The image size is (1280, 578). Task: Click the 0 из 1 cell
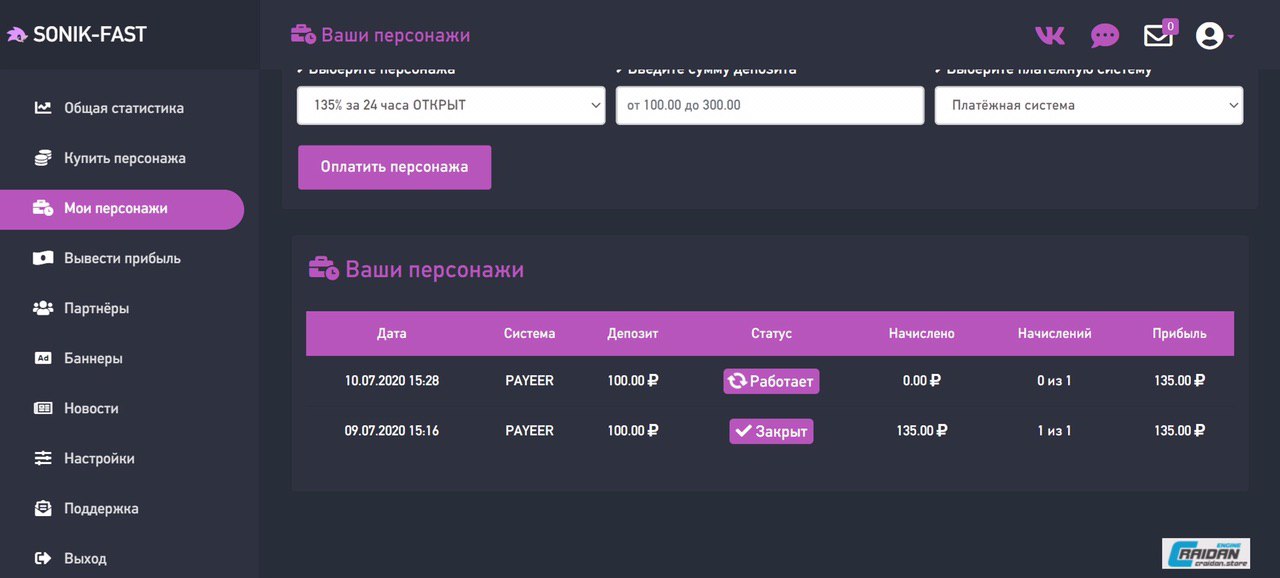point(1054,381)
